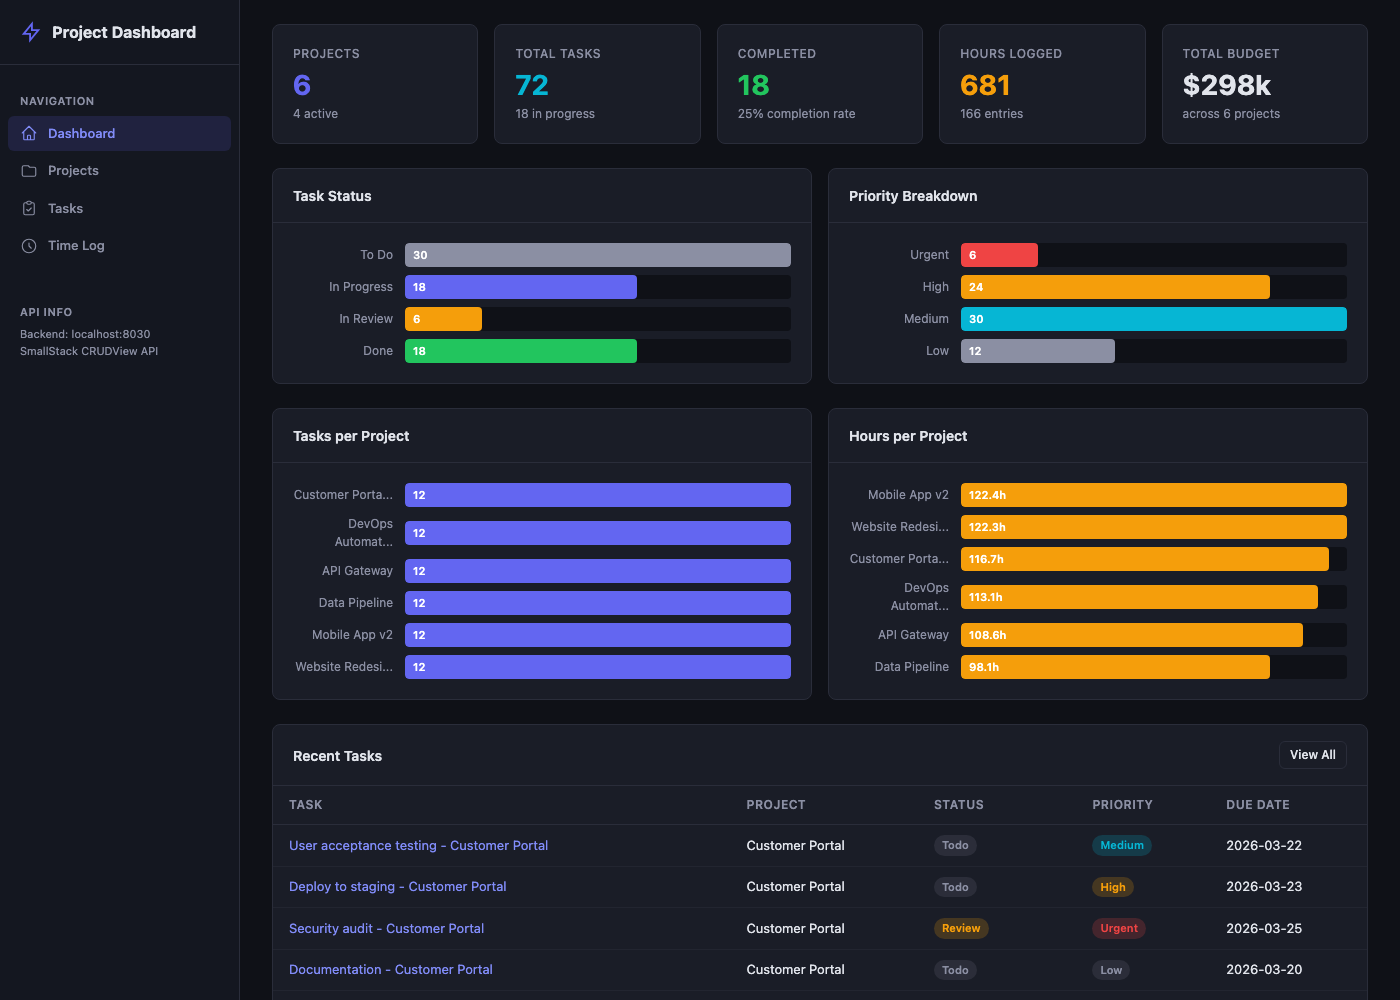Click the Data Pipeline bar in Tasks per Project
This screenshot has height=1000, width=1400.
click(597, 603)
